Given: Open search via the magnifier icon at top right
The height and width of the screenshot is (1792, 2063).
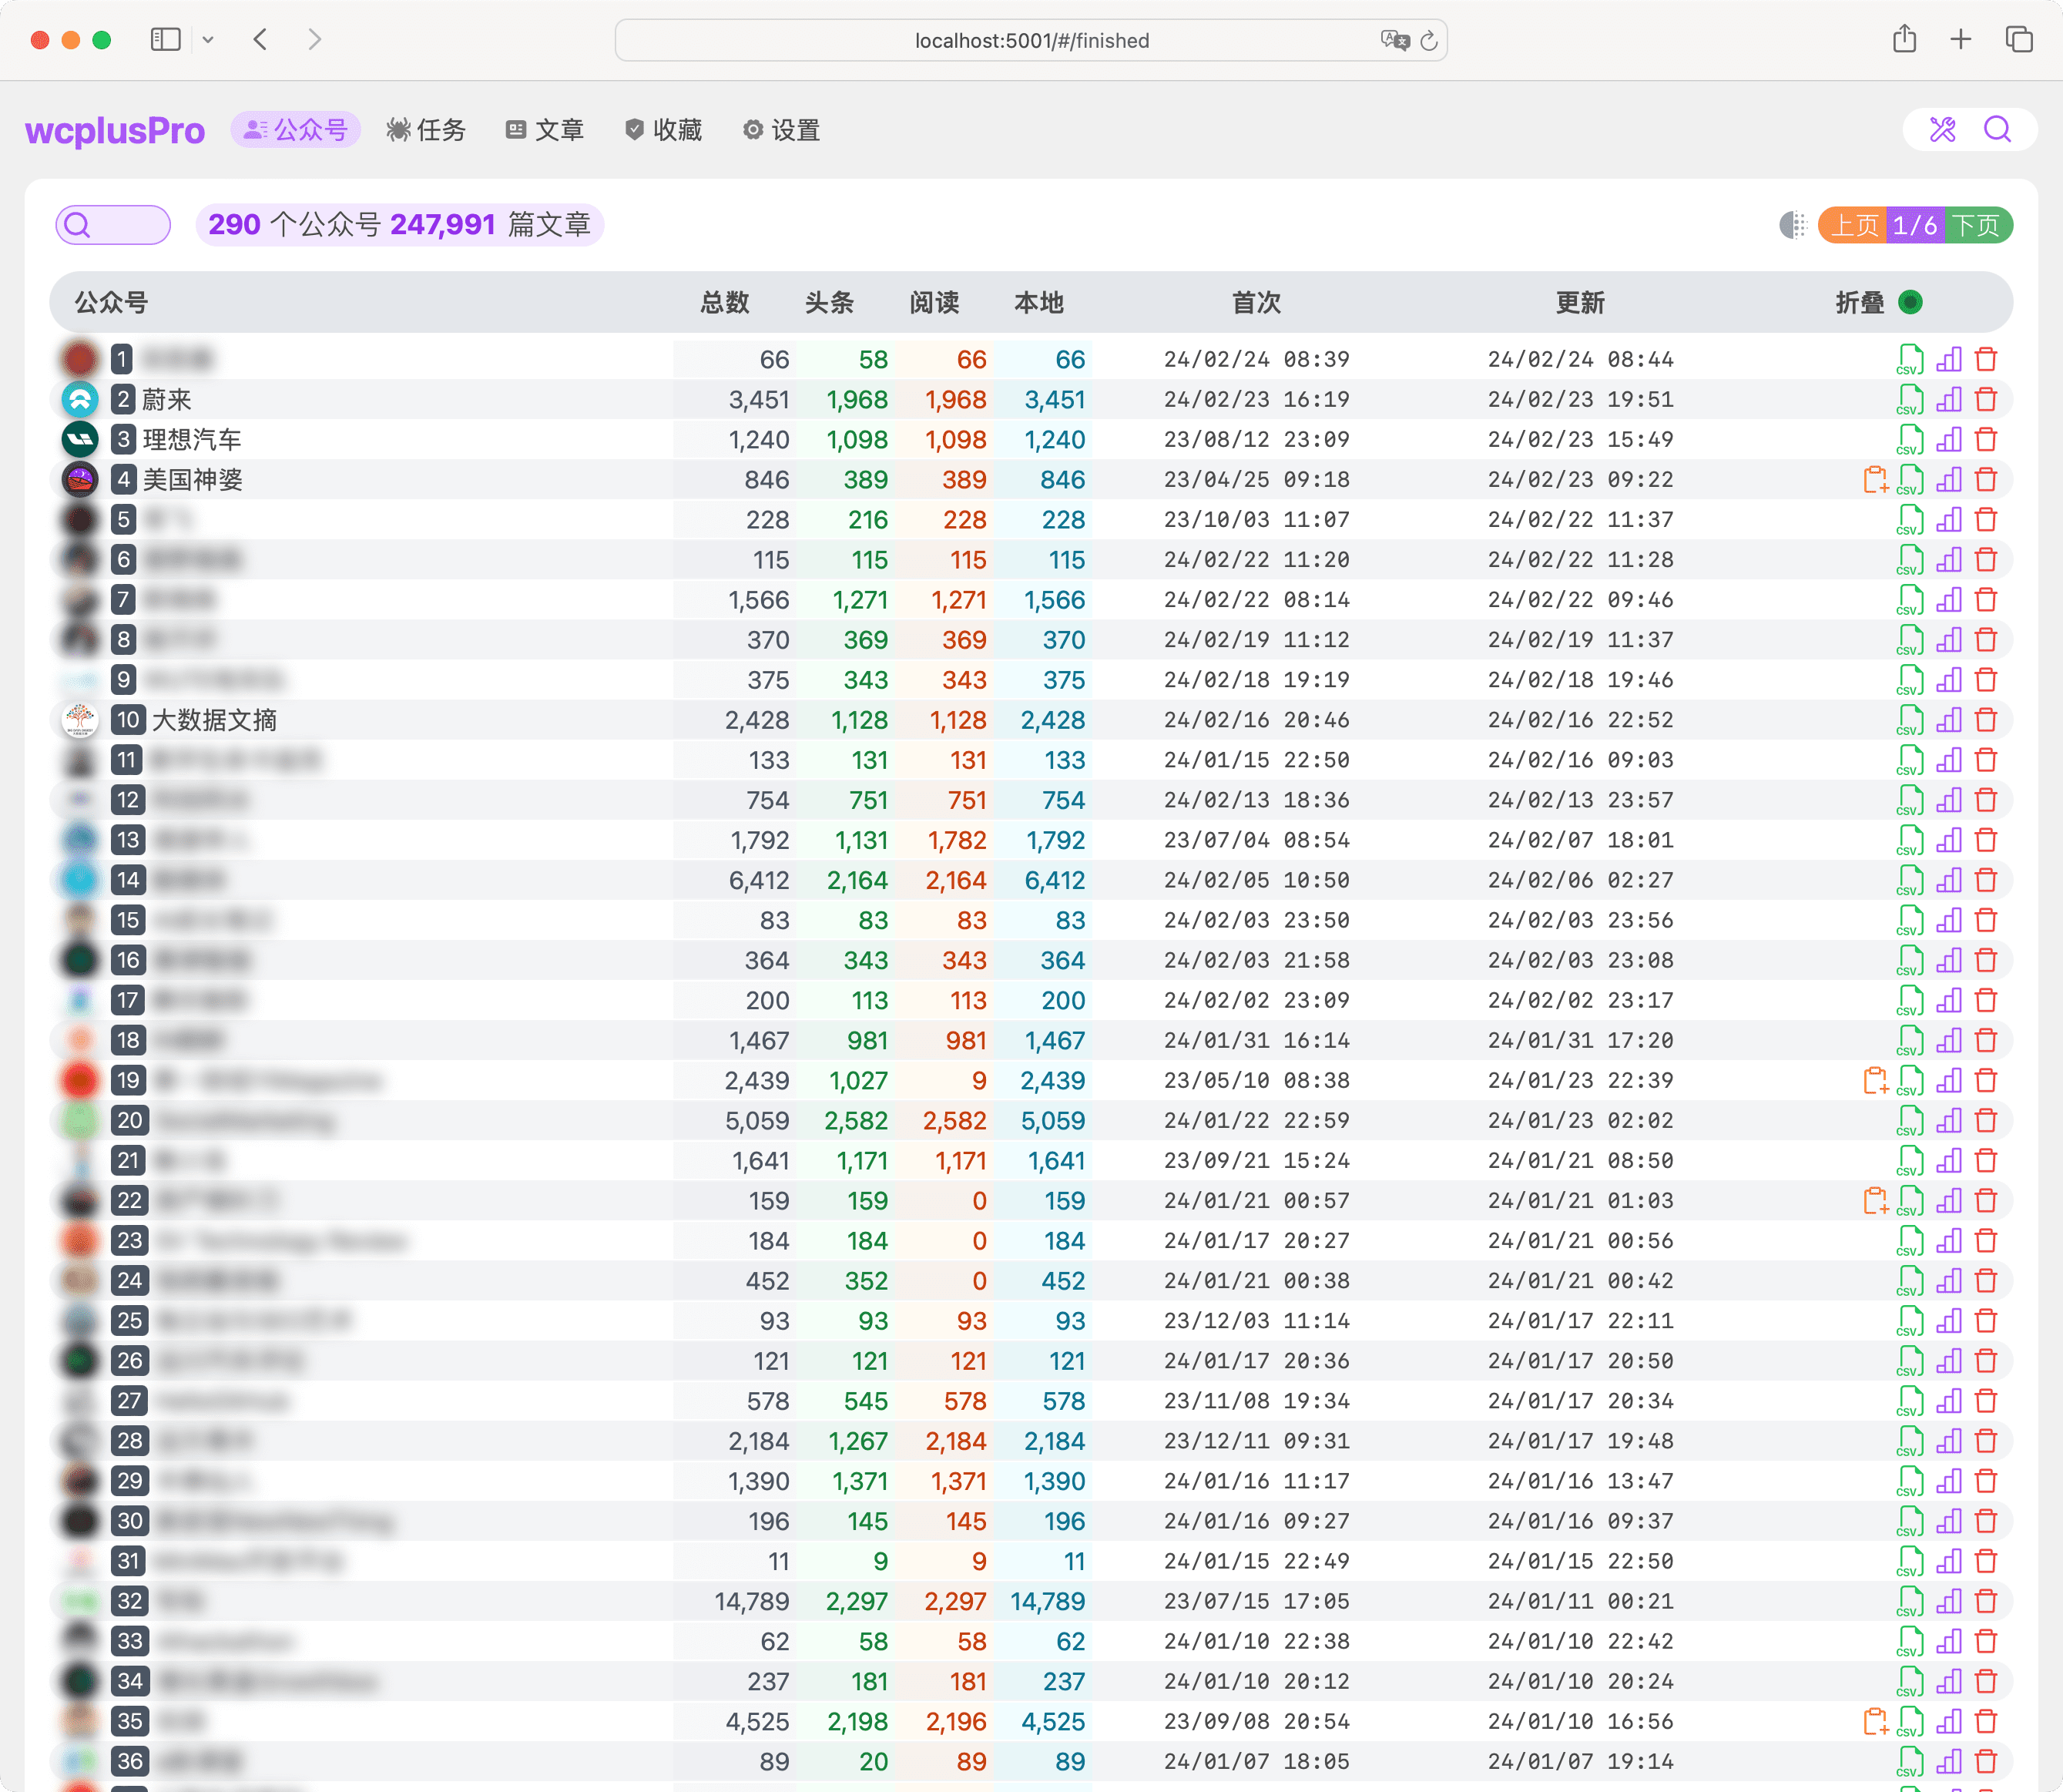Looking at the screenshot, I should click(x=1998, y=130).
